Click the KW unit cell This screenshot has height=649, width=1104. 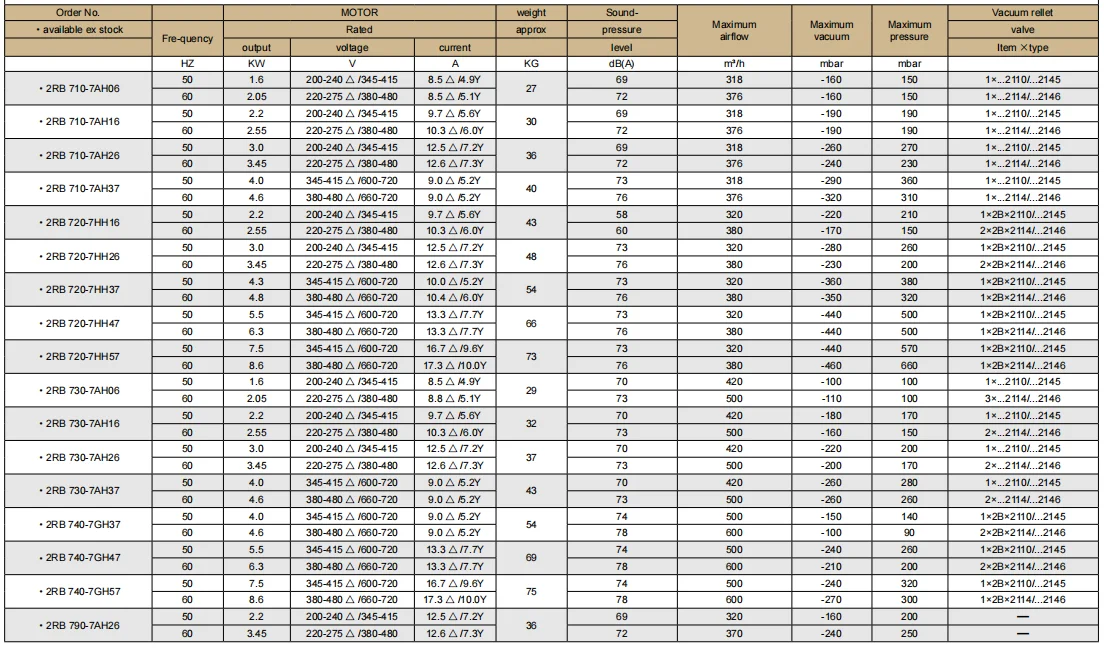point(256,63)
